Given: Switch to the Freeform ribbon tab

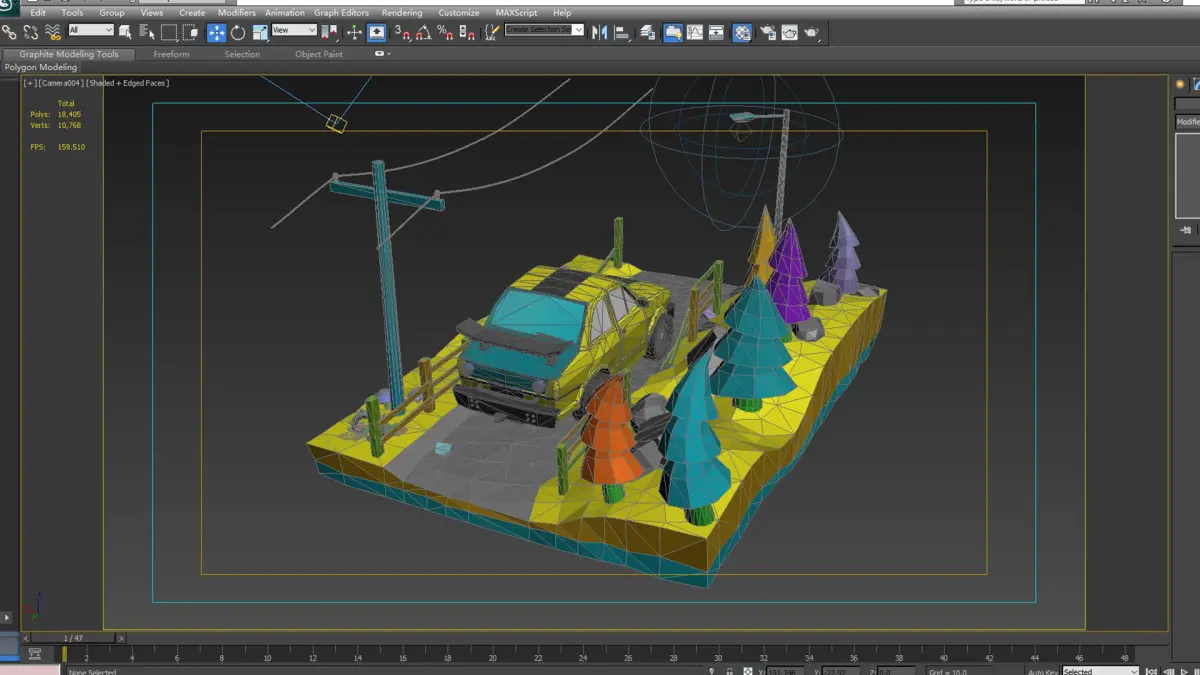Looking at the screenshot, I should [171, 54].
